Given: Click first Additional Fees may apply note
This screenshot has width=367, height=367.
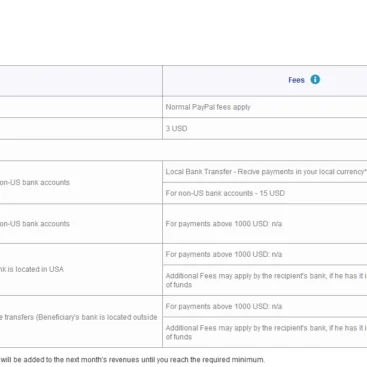Looking at the screenshot, I should coord(265,280).
